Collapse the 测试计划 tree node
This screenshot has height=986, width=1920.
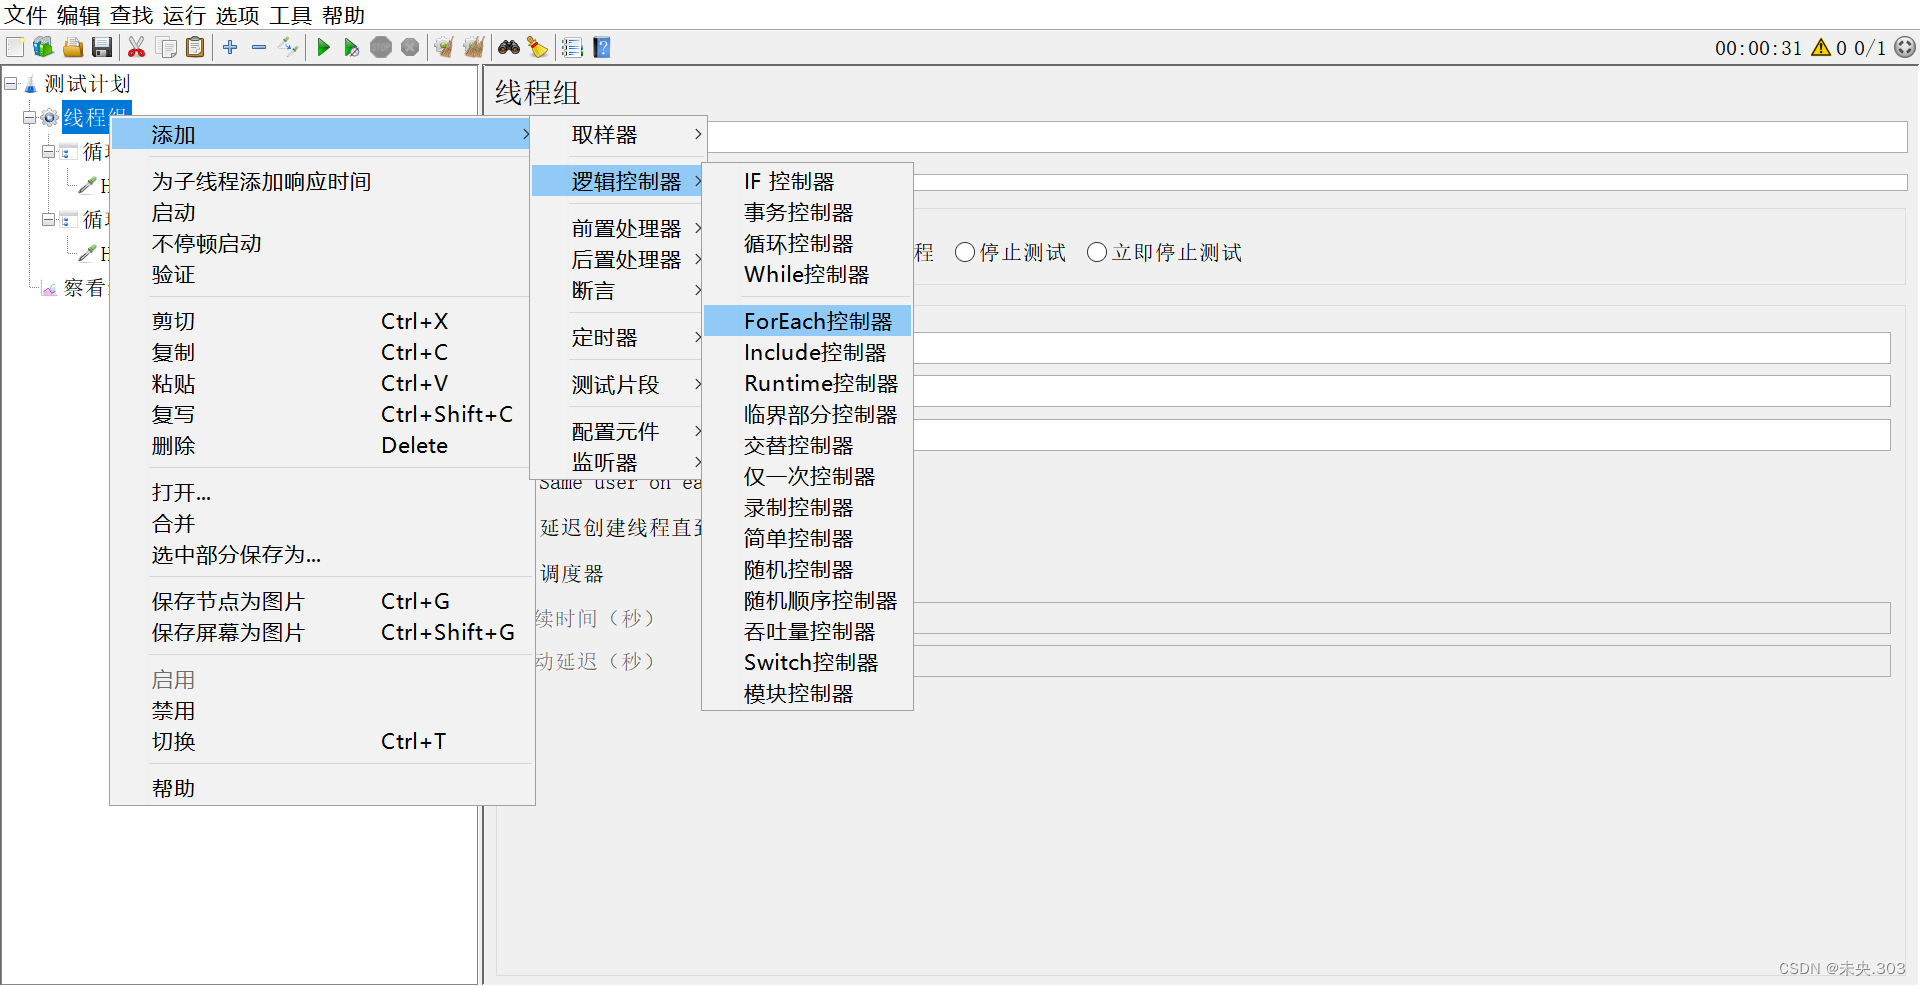[x=11, y=84]
